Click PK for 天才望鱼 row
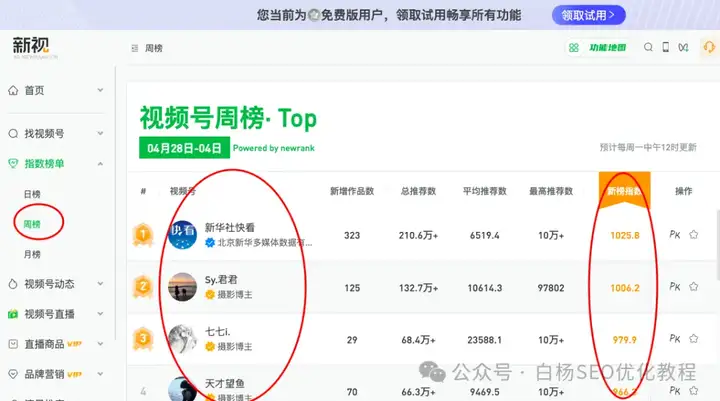The image size is (720, 401). click(x=675, y=390)
